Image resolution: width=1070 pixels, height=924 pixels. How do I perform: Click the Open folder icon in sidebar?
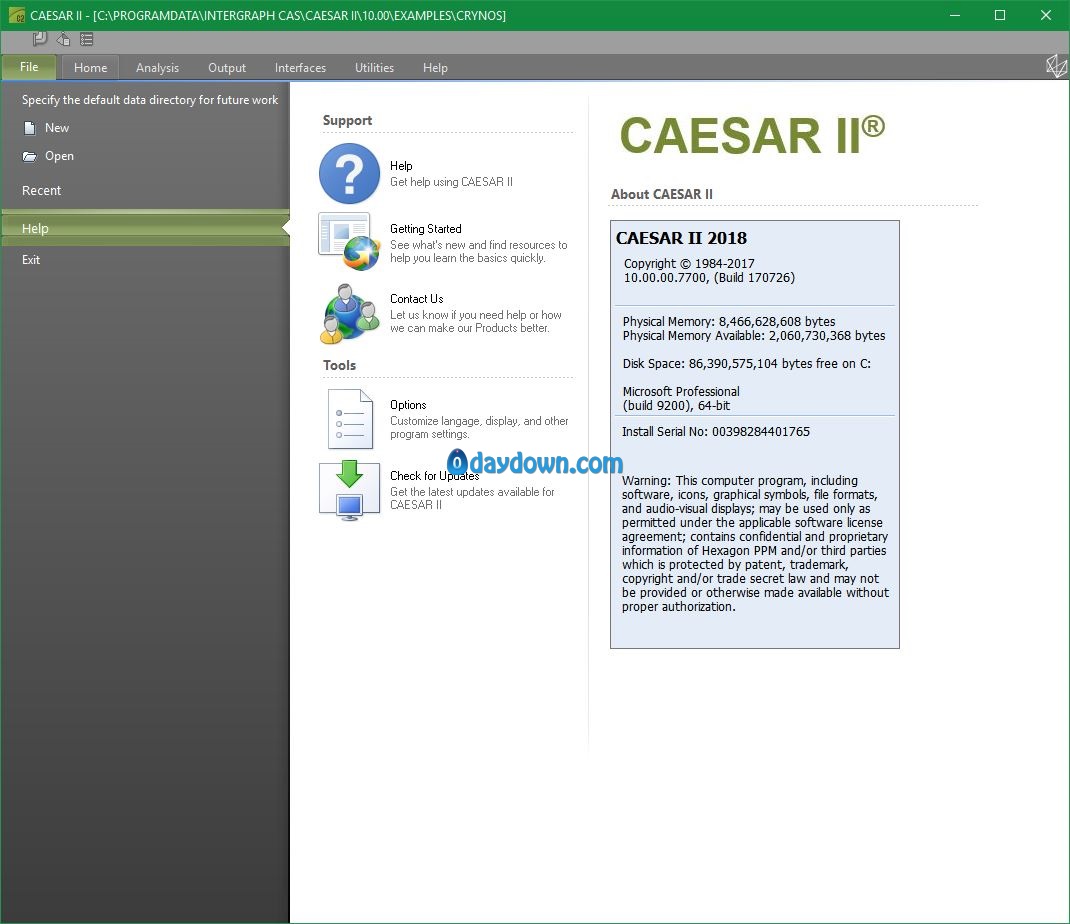tap(29, 156)
